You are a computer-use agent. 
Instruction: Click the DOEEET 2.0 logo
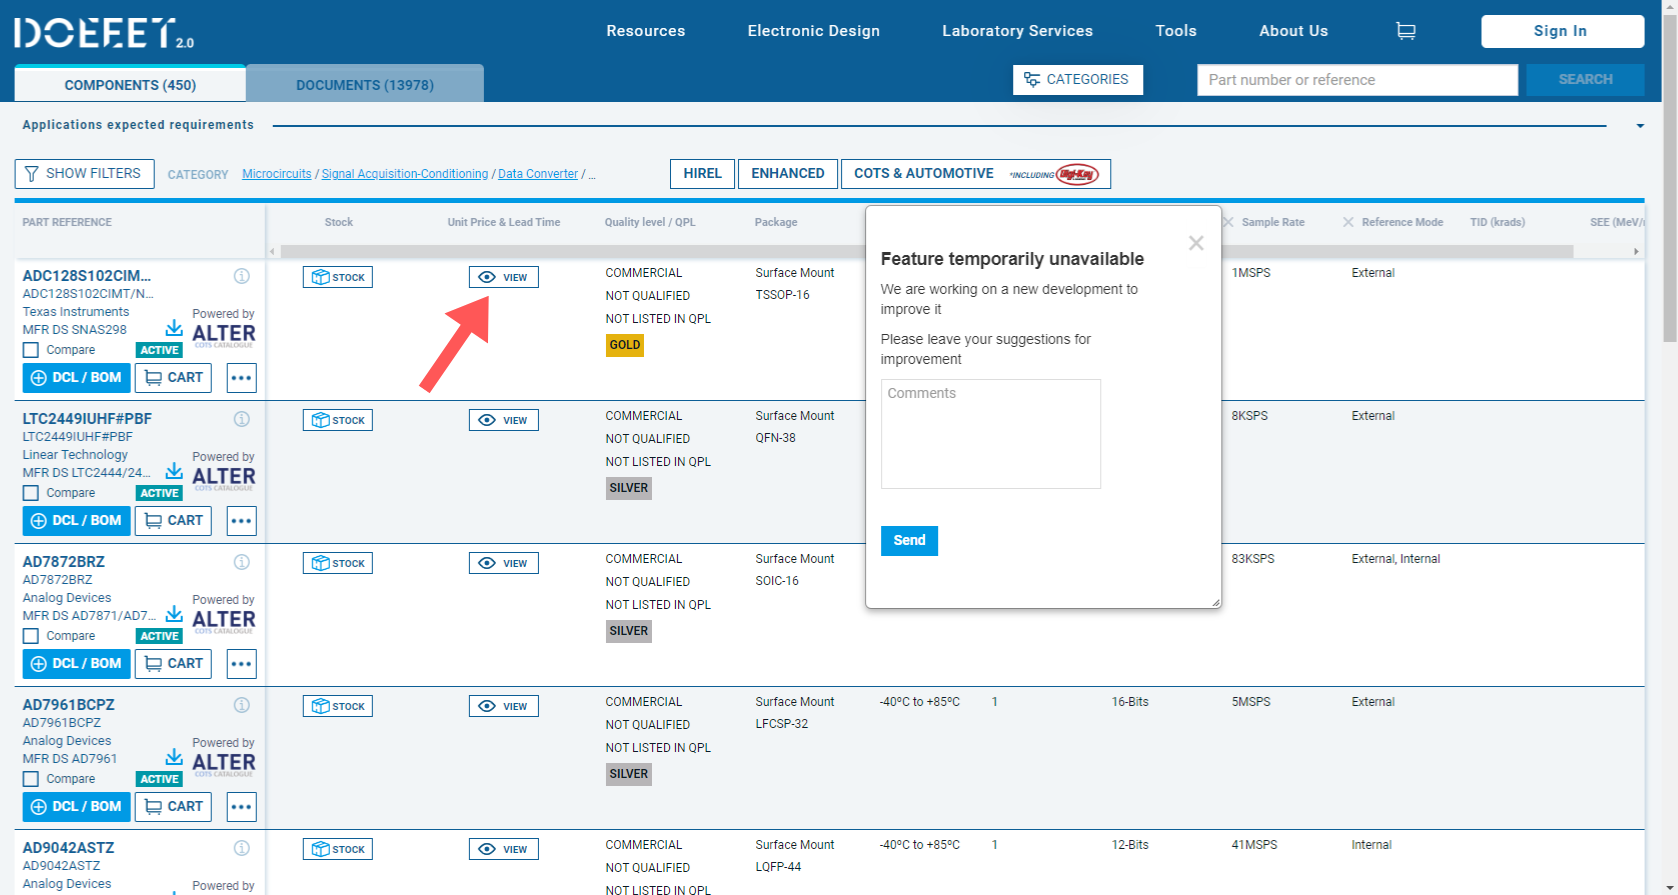pos(104,33)
